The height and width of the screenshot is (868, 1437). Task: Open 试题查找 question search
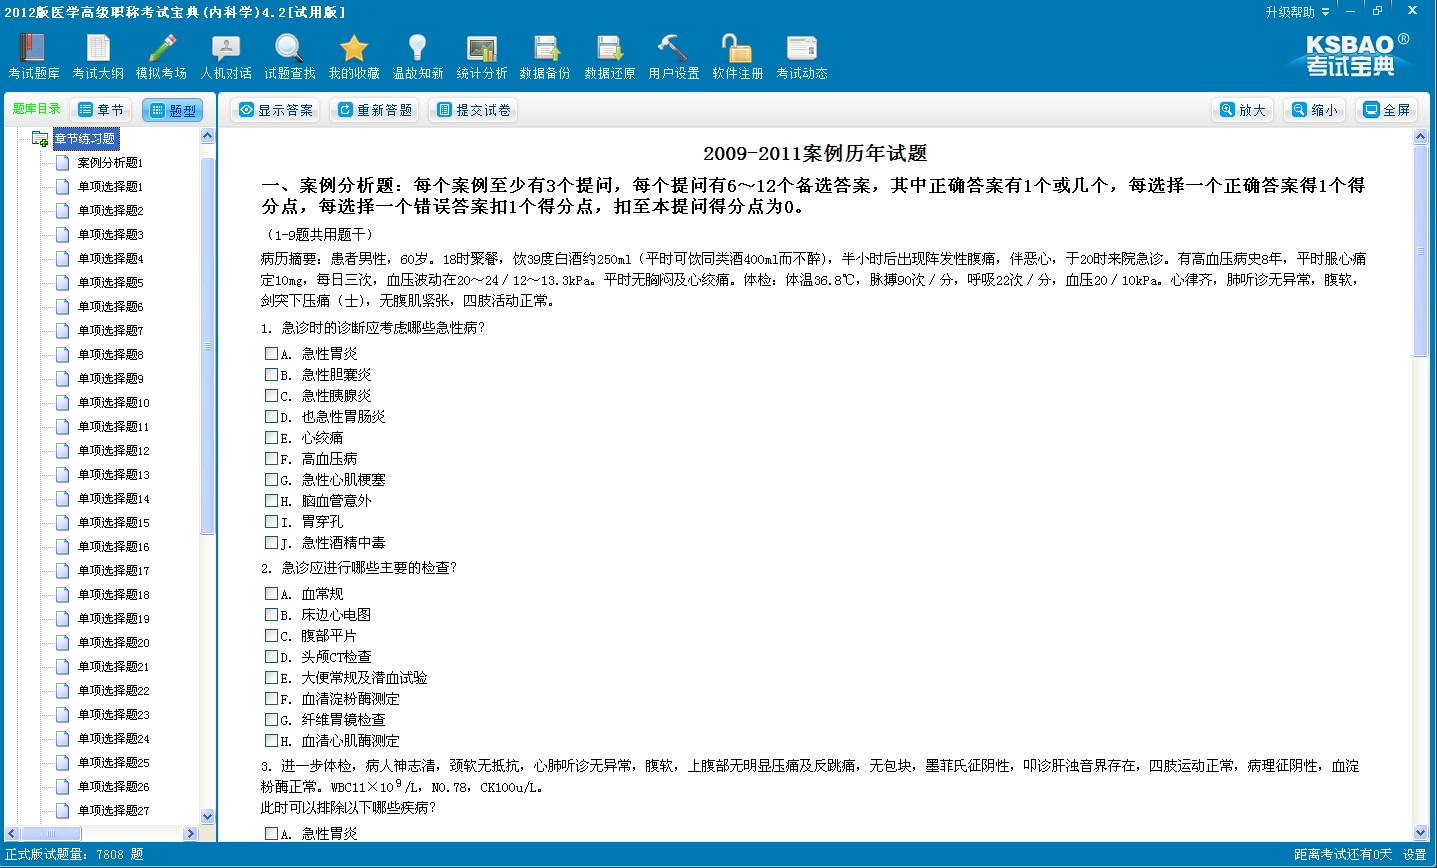point(289,55)
